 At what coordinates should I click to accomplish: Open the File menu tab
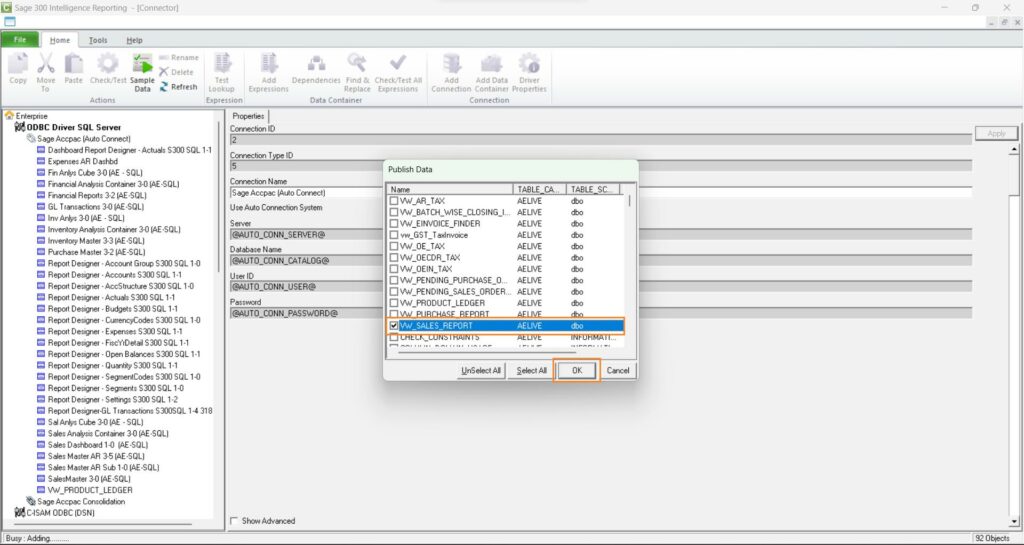19,40
